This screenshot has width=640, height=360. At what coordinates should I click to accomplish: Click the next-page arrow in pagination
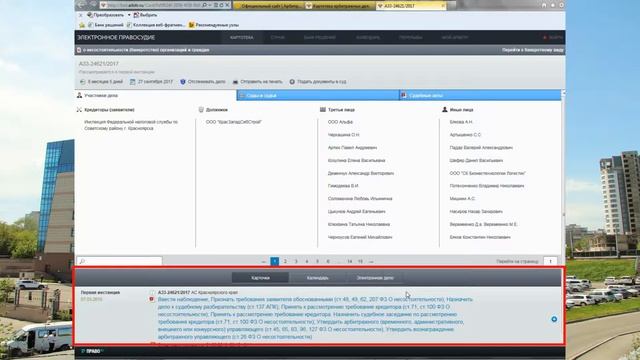point(371,261)
